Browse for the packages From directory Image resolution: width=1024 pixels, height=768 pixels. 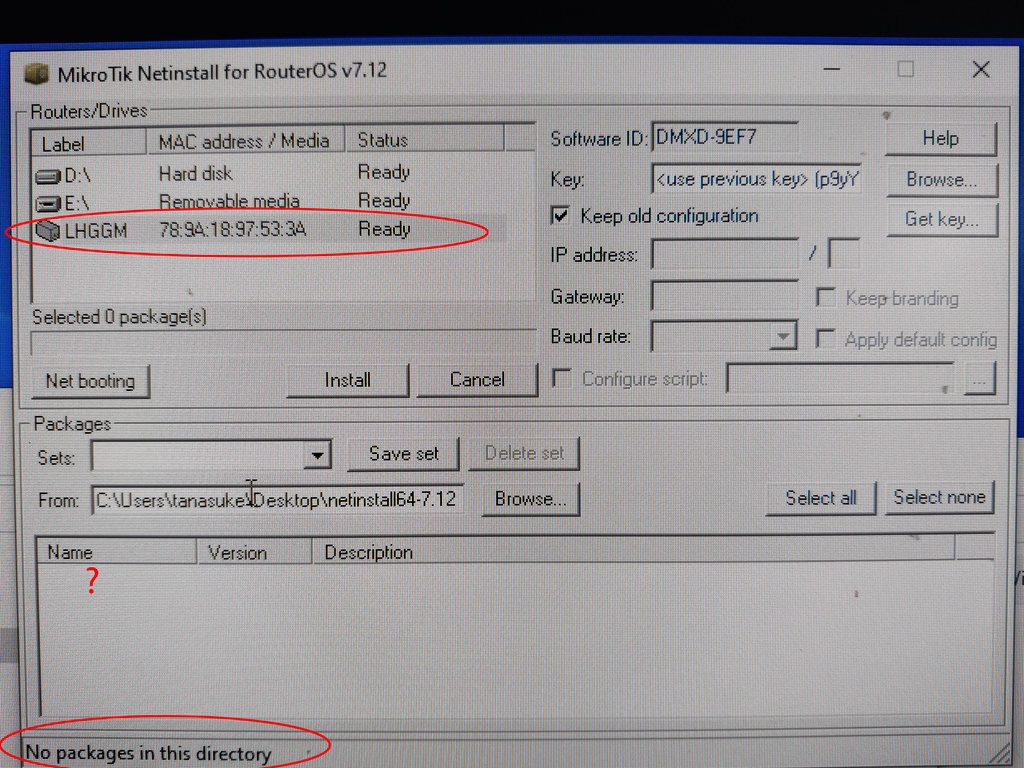(x=530, y=500)
